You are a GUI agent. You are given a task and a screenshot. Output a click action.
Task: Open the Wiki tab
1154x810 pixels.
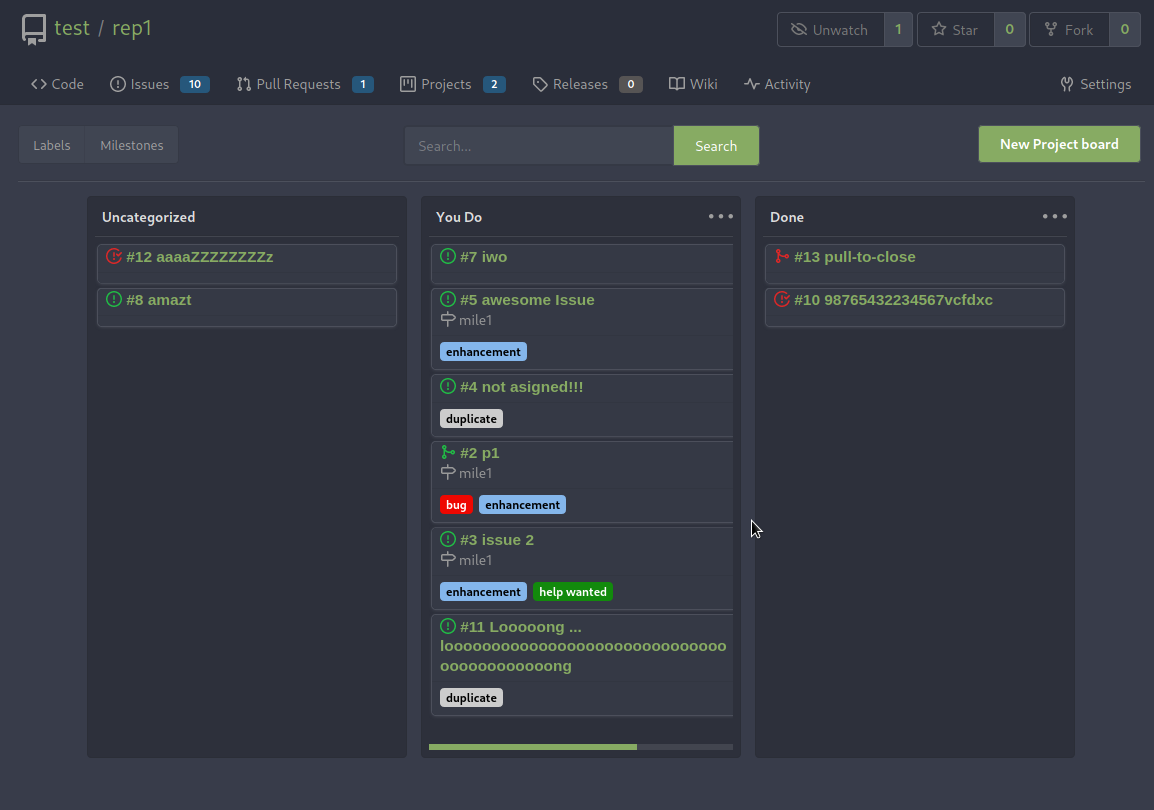point(693,84)
